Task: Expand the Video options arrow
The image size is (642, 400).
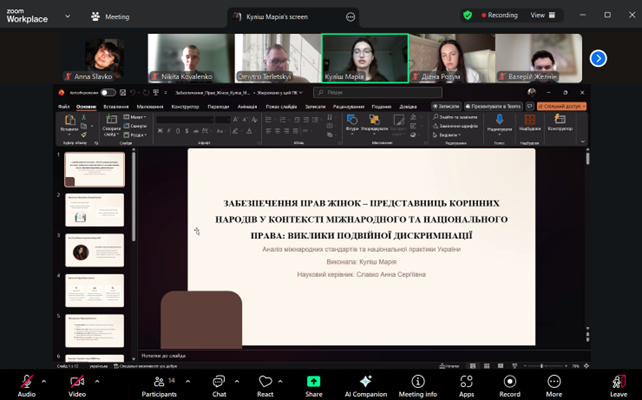Action: click(x=95, y=380)
